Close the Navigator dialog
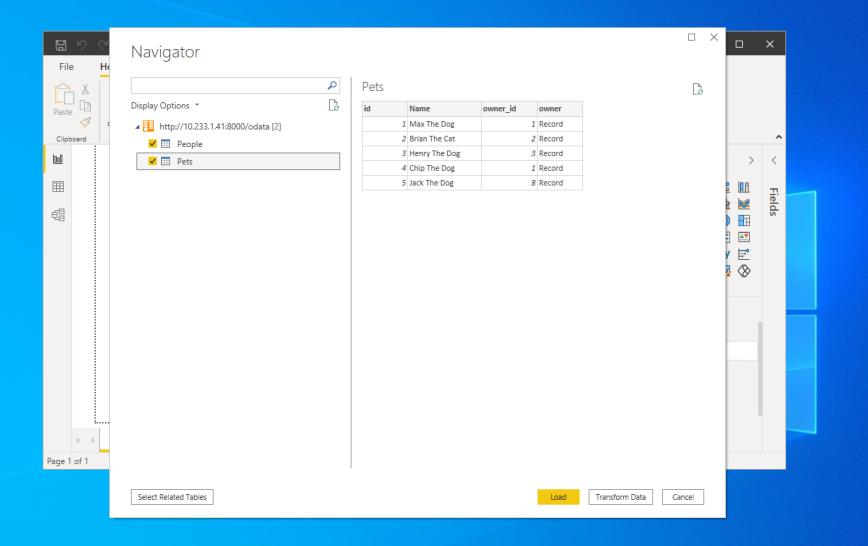The image size is (868, 546). tap(714, 37)
